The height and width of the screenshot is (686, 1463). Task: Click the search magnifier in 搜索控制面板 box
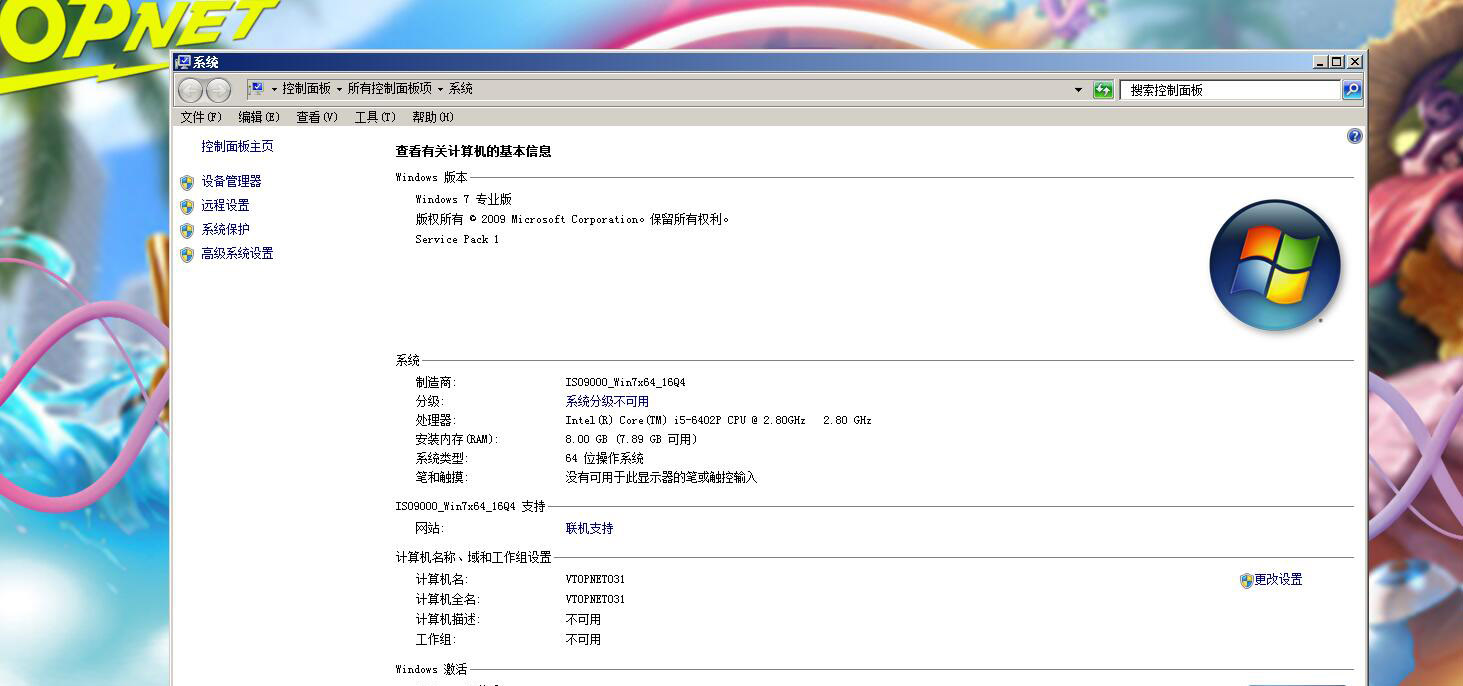tap(1350, 89)
